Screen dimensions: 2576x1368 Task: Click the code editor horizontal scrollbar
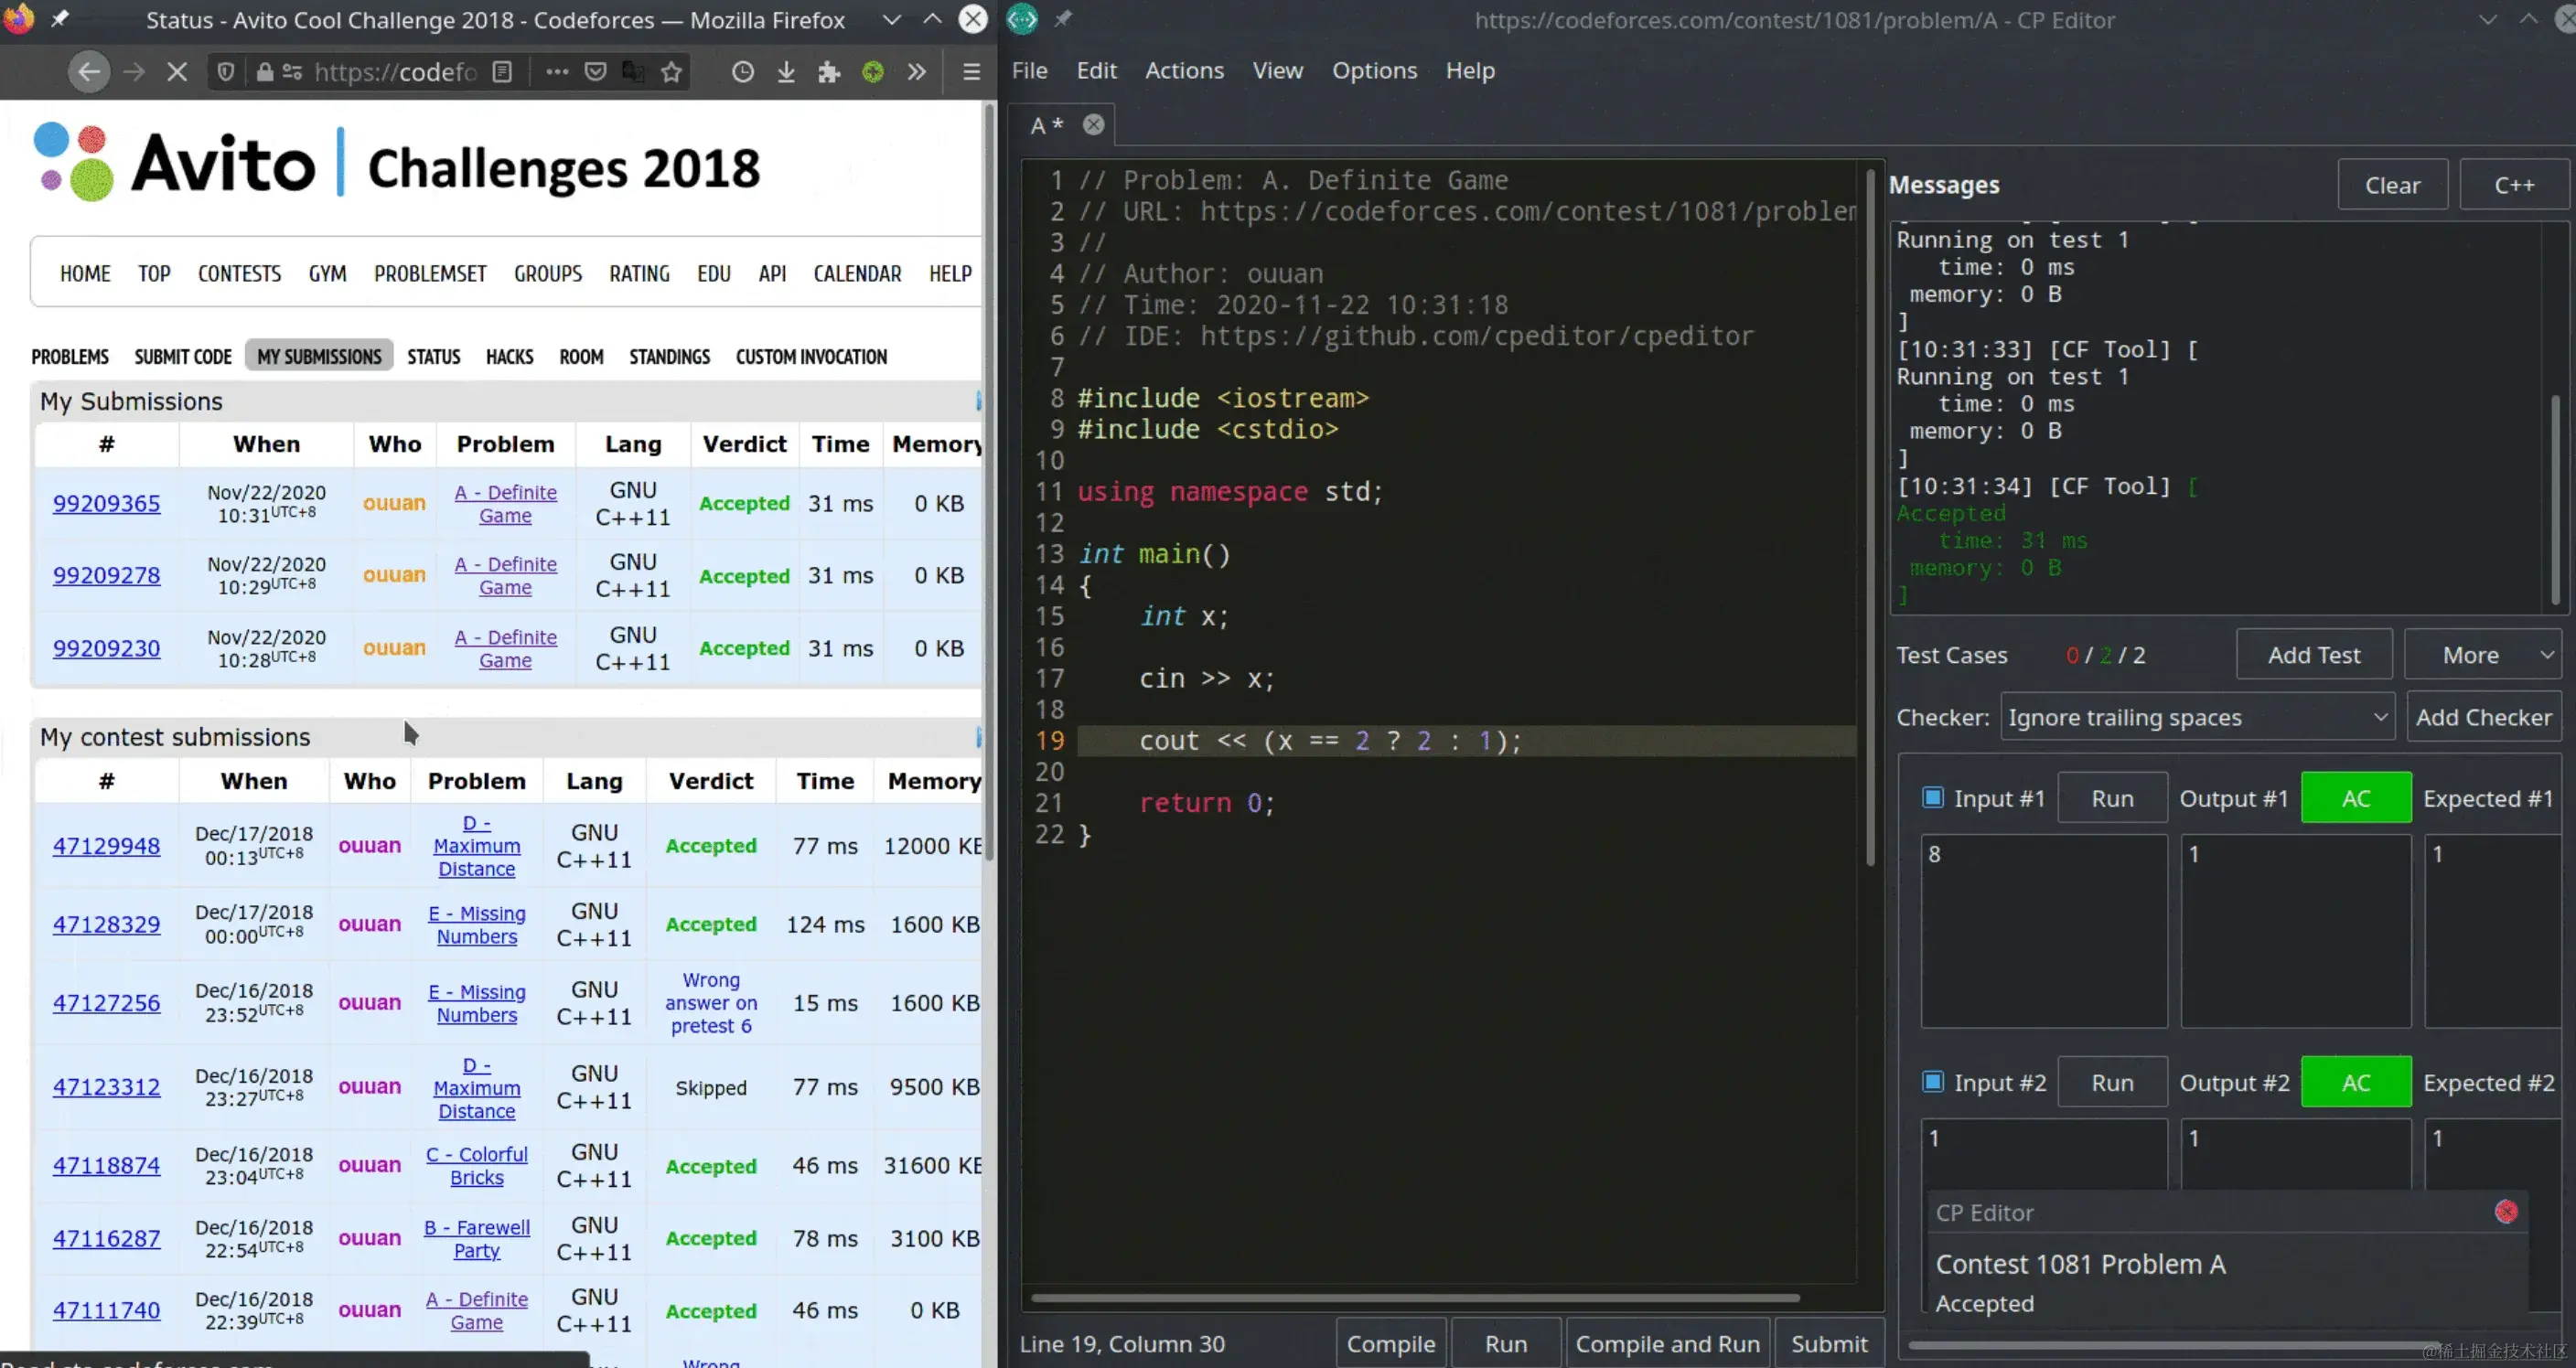pos(1414,1298)
